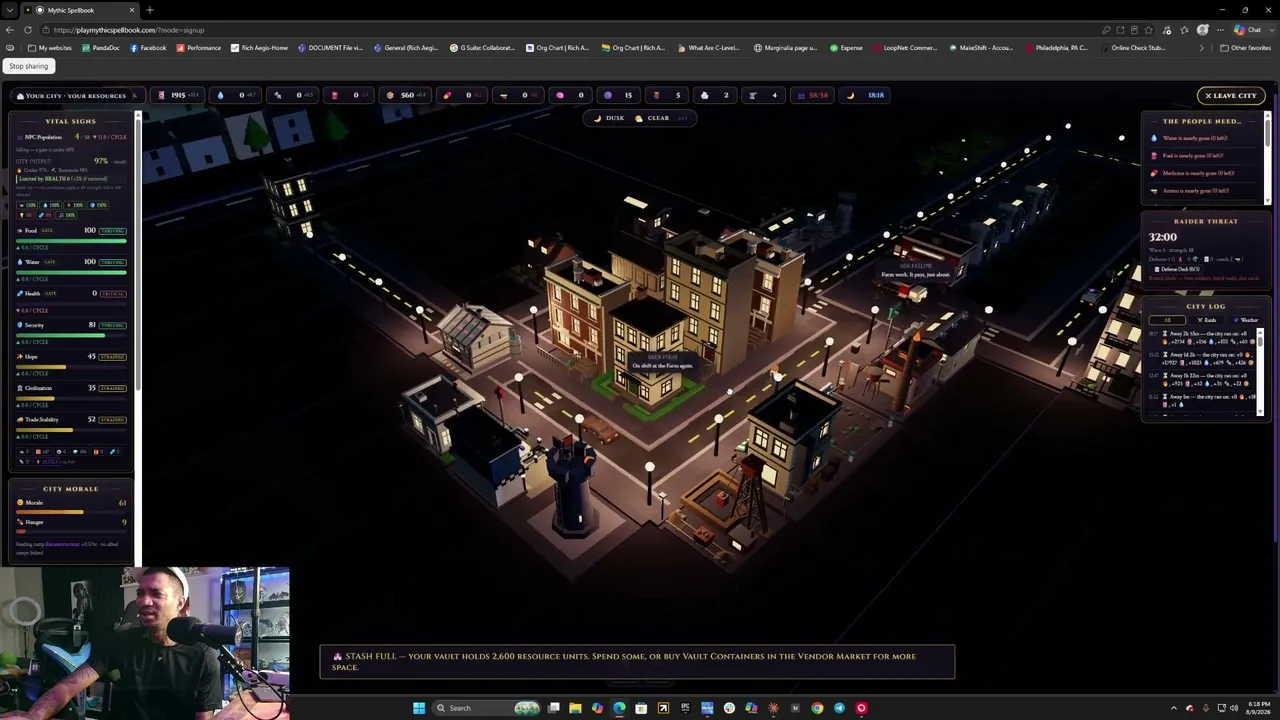Click the Leave City button

coord(1231,95)
